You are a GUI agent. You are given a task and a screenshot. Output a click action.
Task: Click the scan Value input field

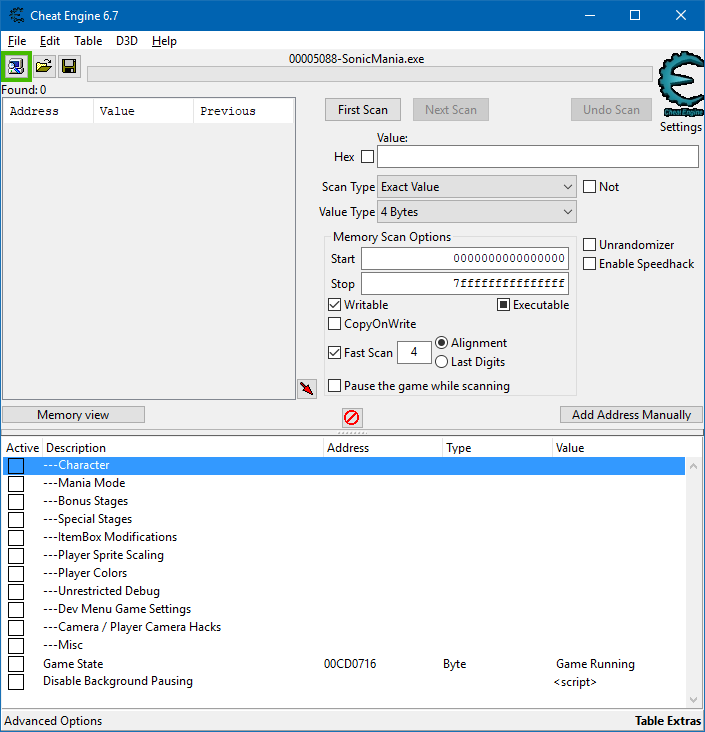pyautogui.click(x=537, y=157)
